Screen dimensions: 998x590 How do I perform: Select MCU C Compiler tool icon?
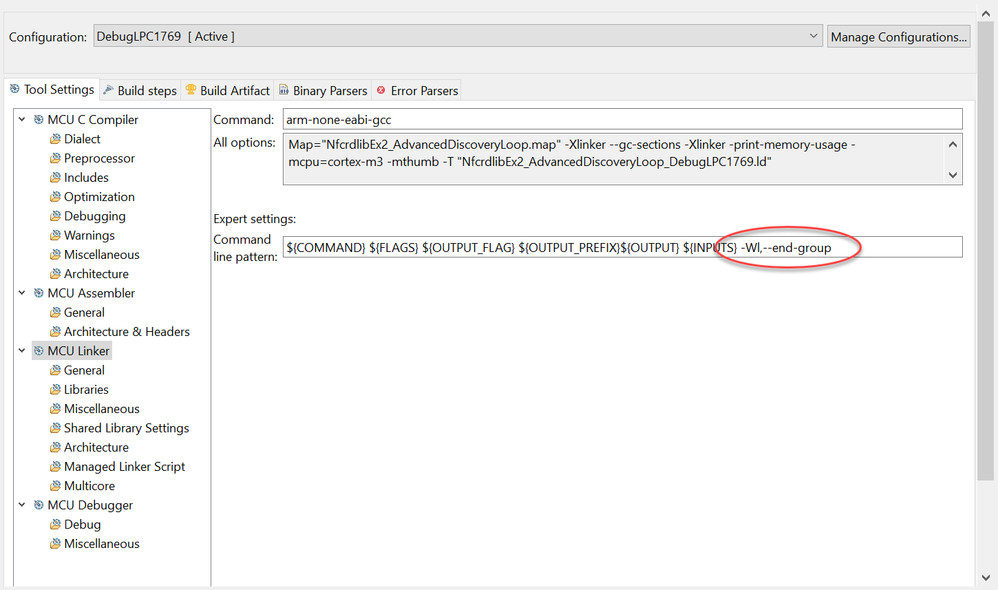click(x=39, y=119)
